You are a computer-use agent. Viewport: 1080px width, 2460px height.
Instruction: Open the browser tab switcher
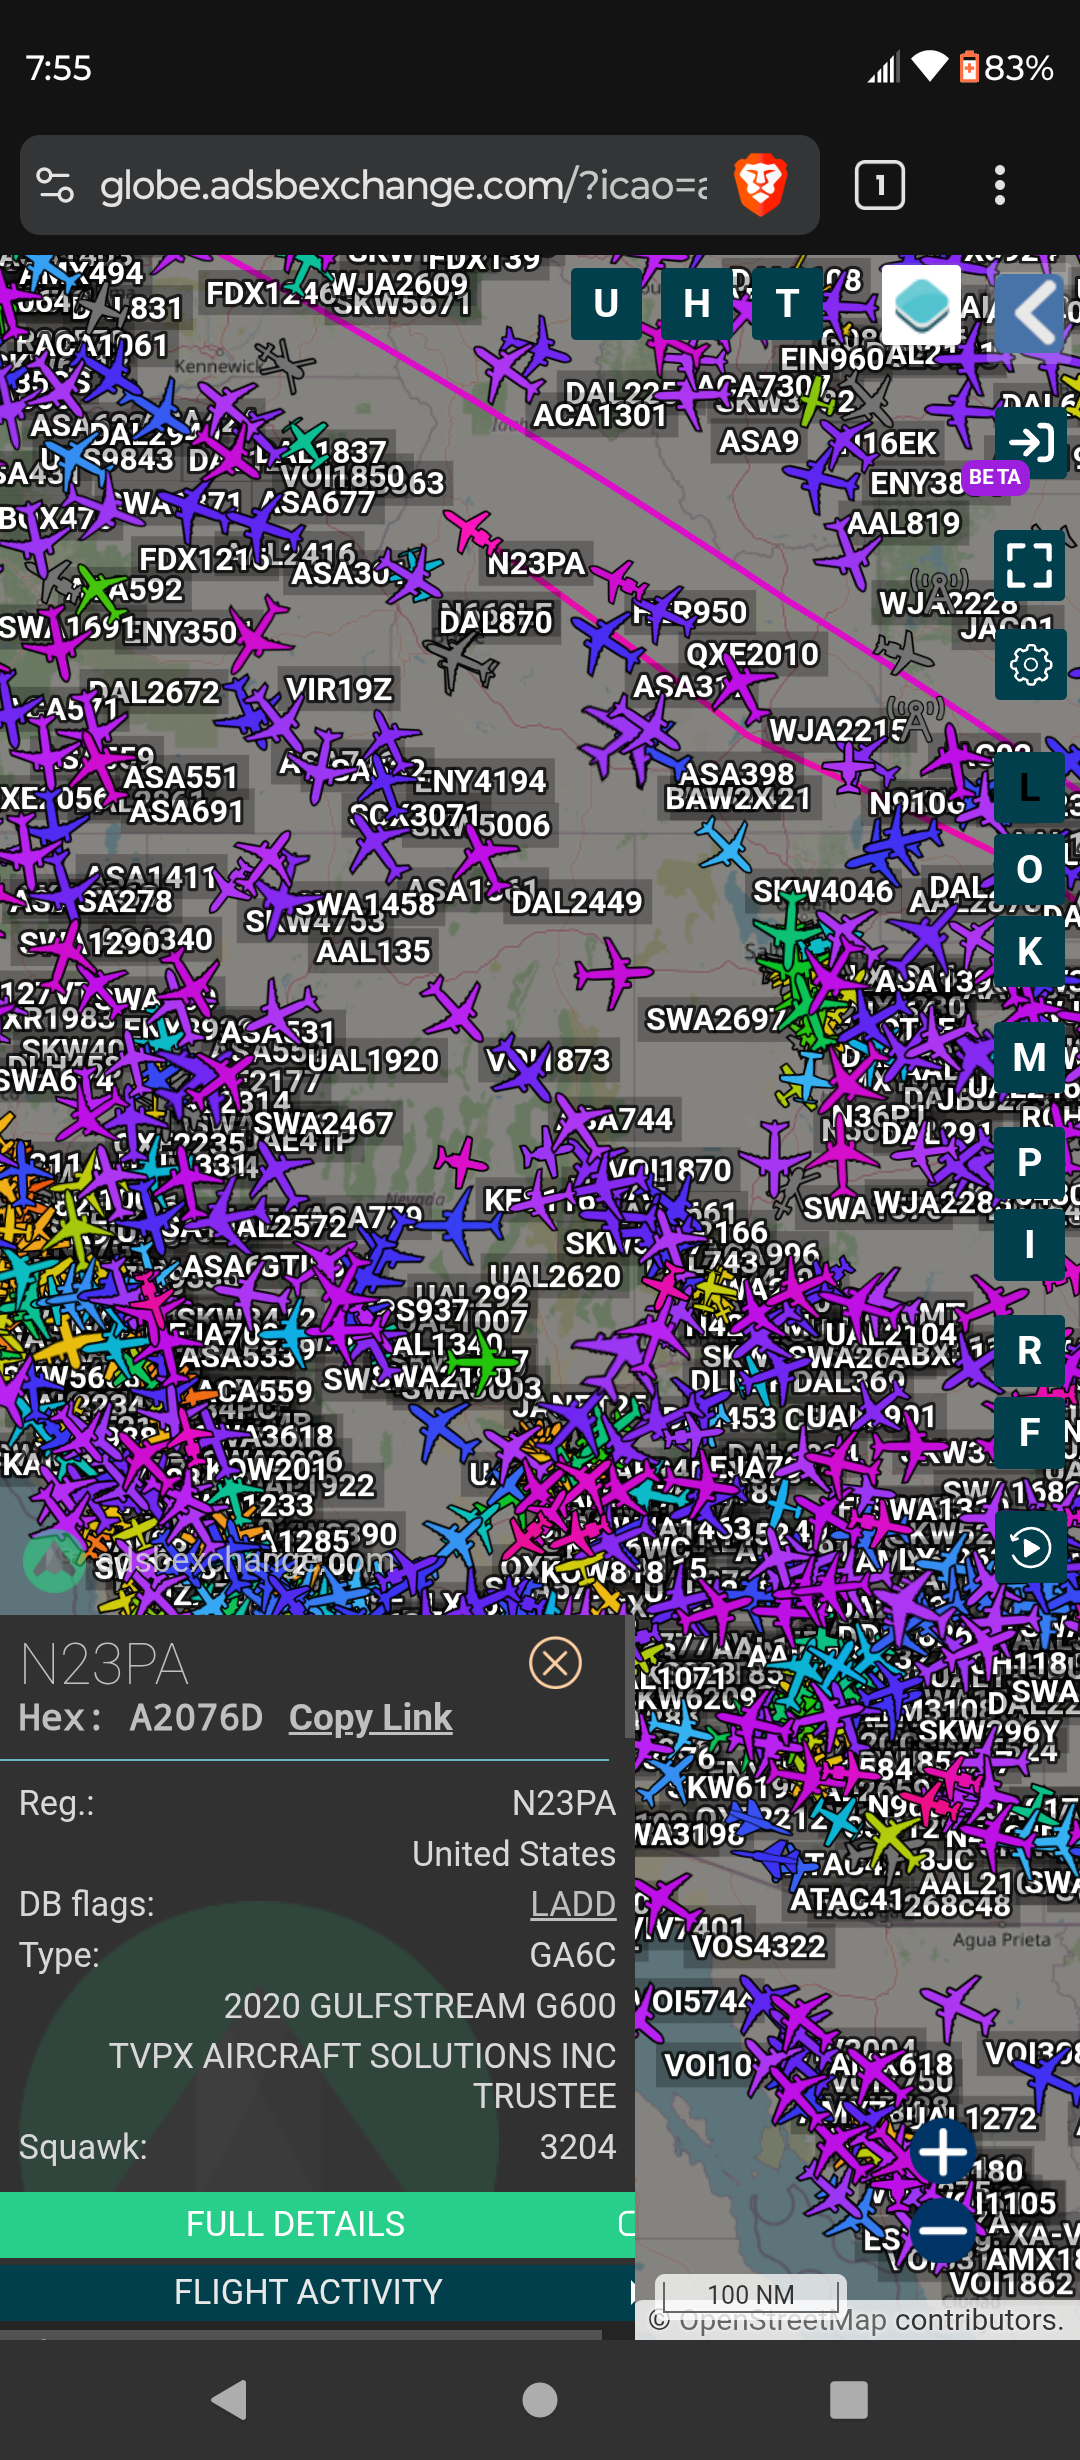tap(880, 185)
